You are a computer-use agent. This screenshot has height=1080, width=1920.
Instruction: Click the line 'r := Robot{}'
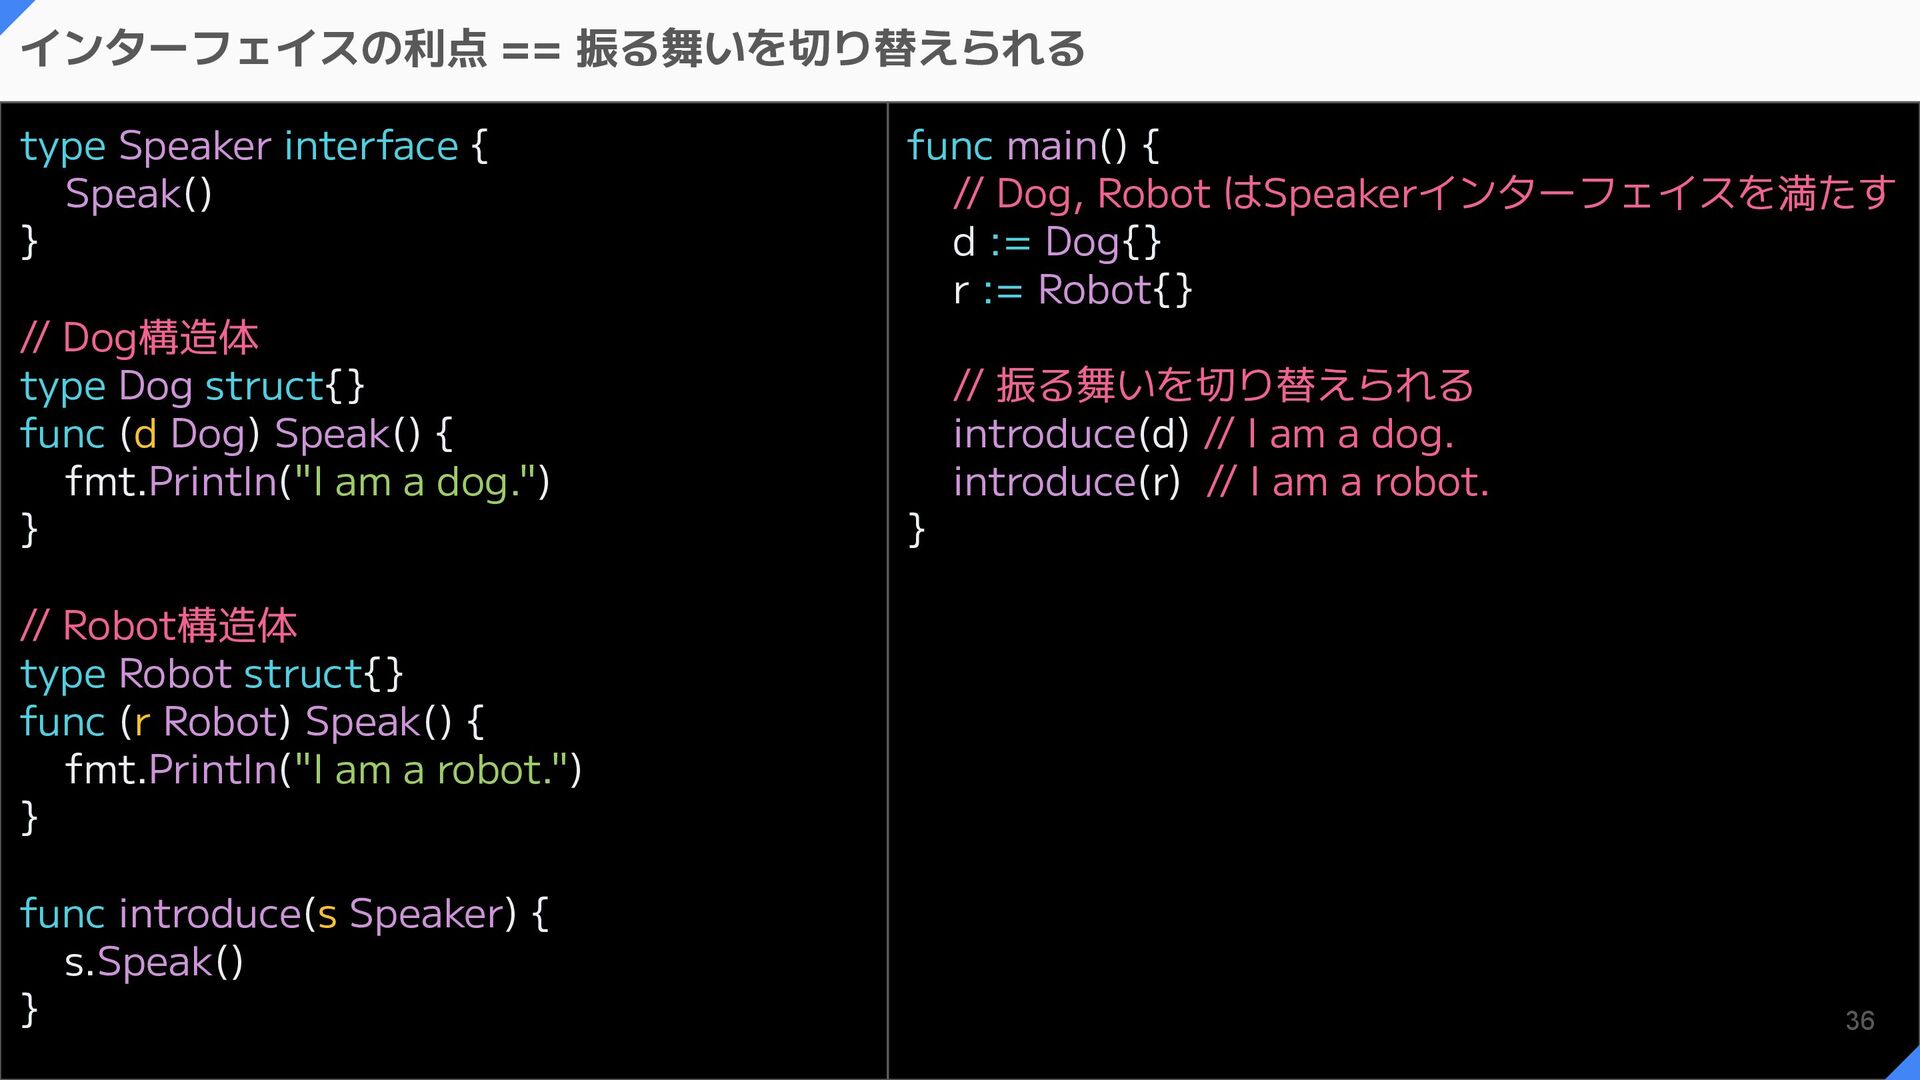point(1073,291)
